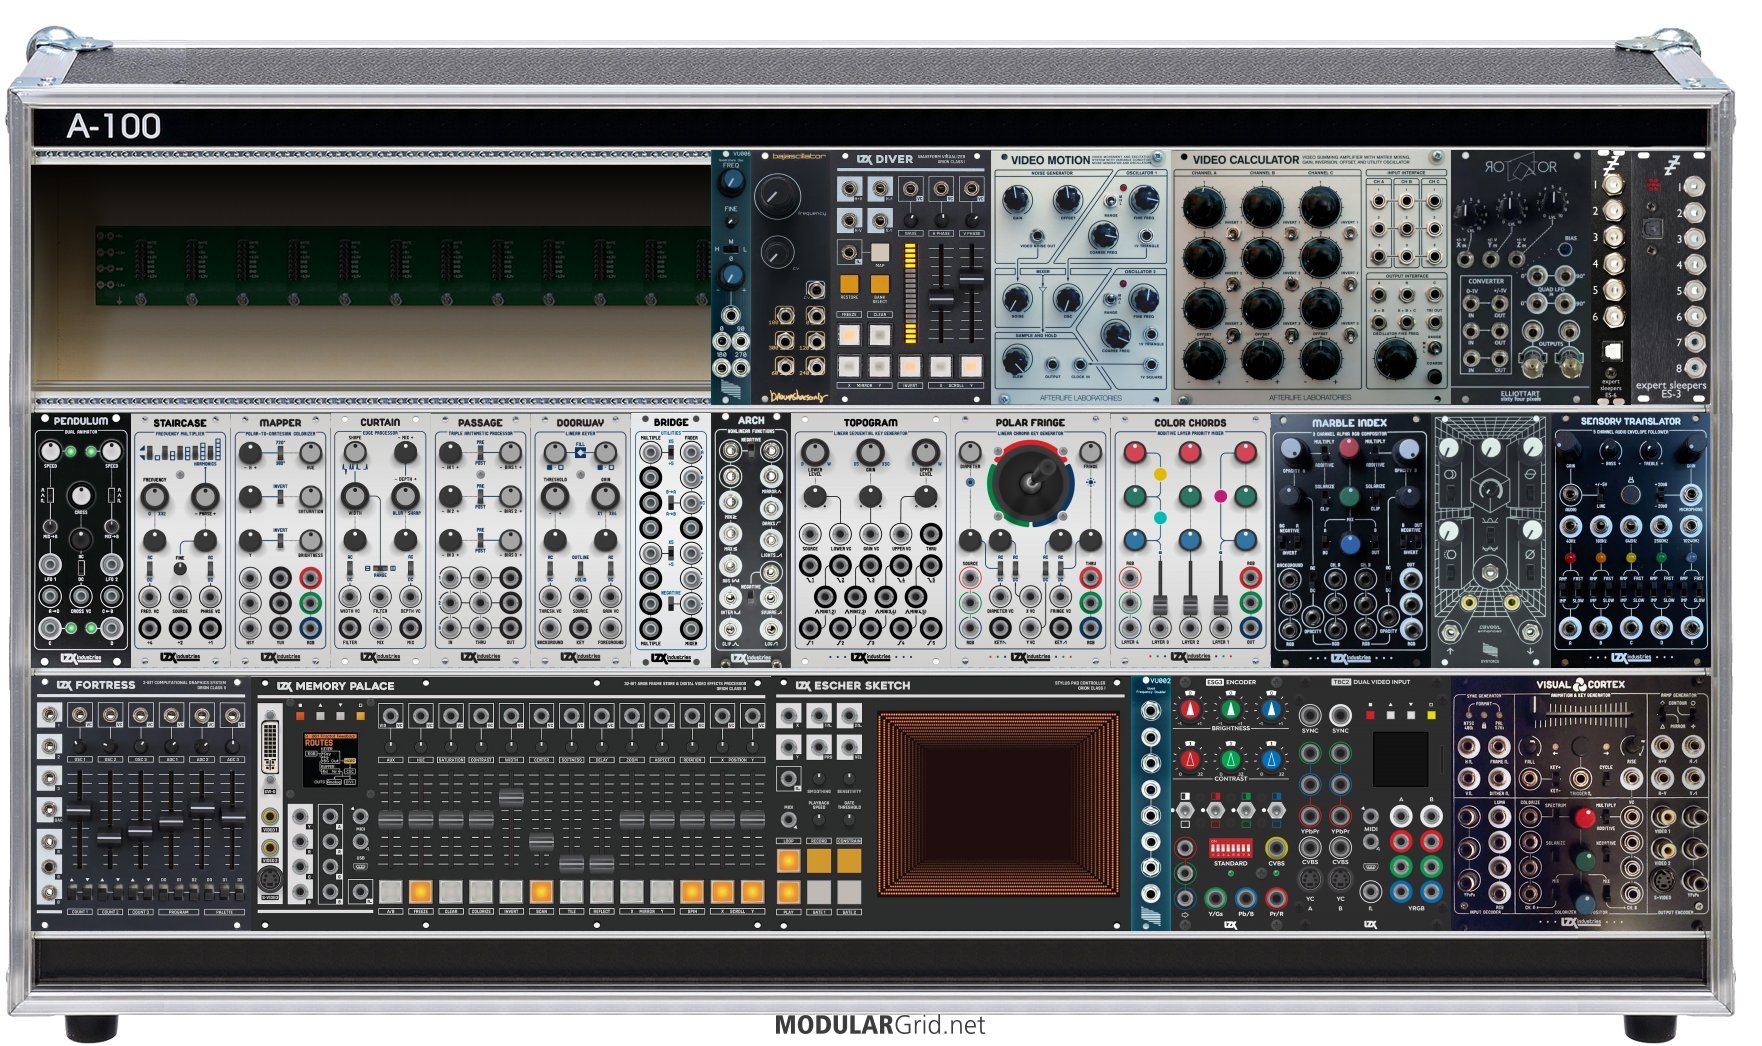This screenshot has height=1046, width=1762.
Task: Click the Diver INVERT button
Action: click(x=910, y=366)
